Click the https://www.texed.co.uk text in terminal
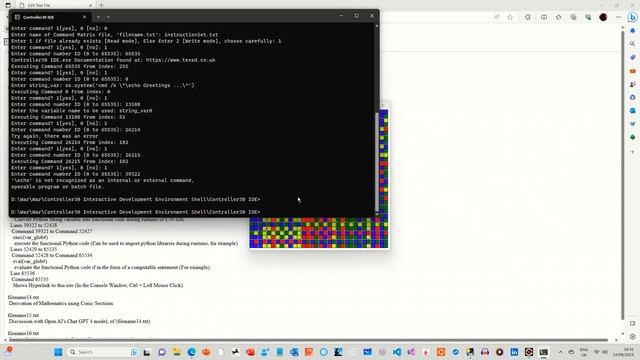Image resolution: width=640 pixels, height=360 pixels. [x=180, y=60]
